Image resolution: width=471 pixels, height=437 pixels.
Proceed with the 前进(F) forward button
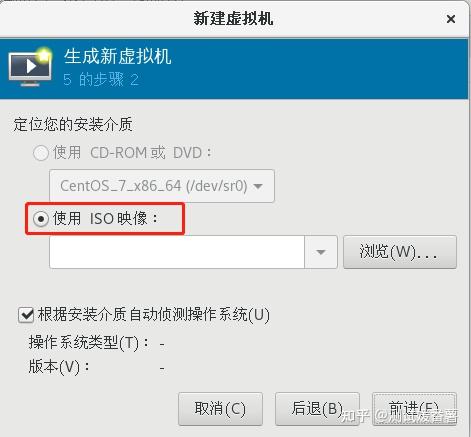414,409
